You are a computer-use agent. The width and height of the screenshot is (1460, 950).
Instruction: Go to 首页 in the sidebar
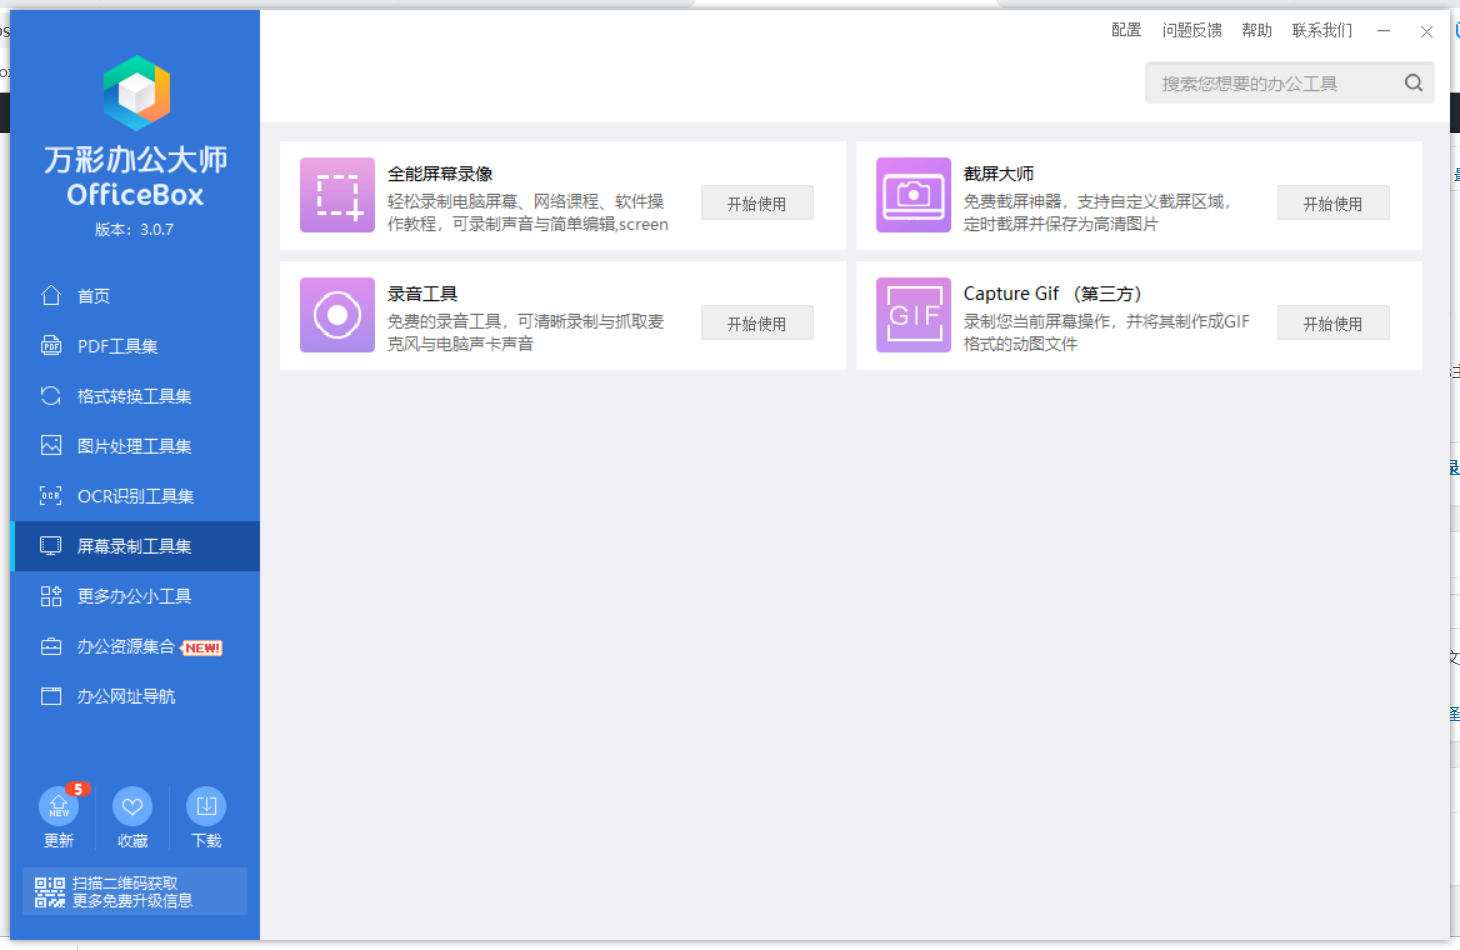[x=135, y=296]
